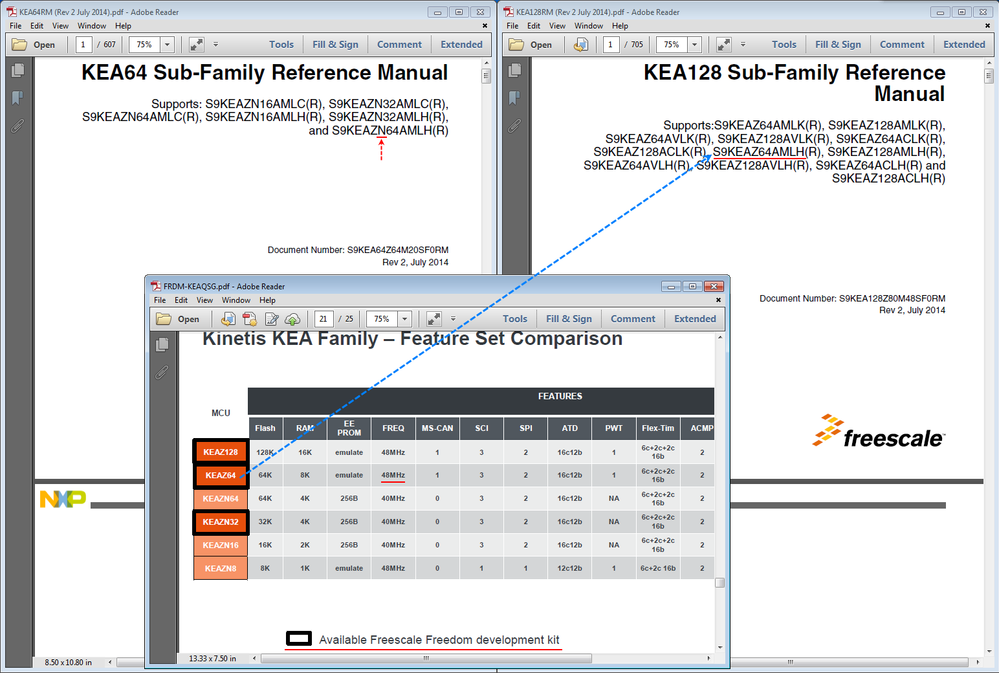The image size is (999, 673).
Task: Click '8.50 x 10.80 in' page size in KEA64RM
Action: 68,662
